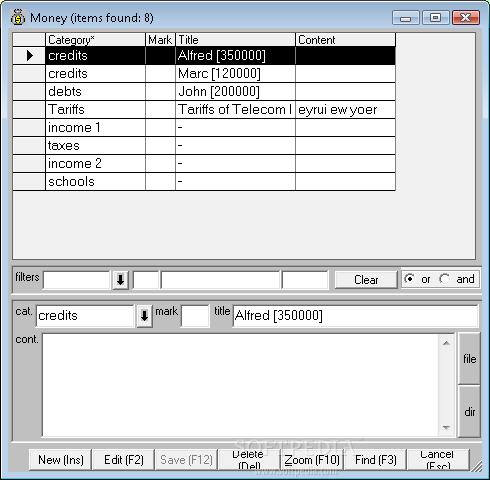Click the Mark column header
This screenshot has height=480, width=490.
point(160,40)
